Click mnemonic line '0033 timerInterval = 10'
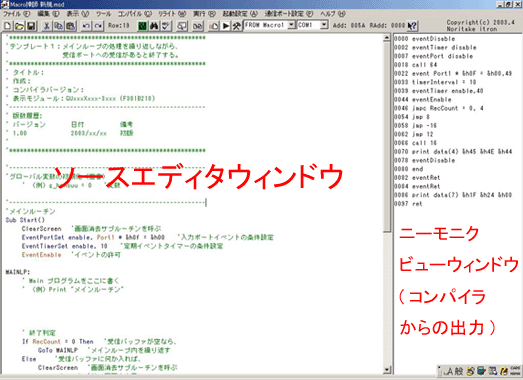 [x=435, y=82]
